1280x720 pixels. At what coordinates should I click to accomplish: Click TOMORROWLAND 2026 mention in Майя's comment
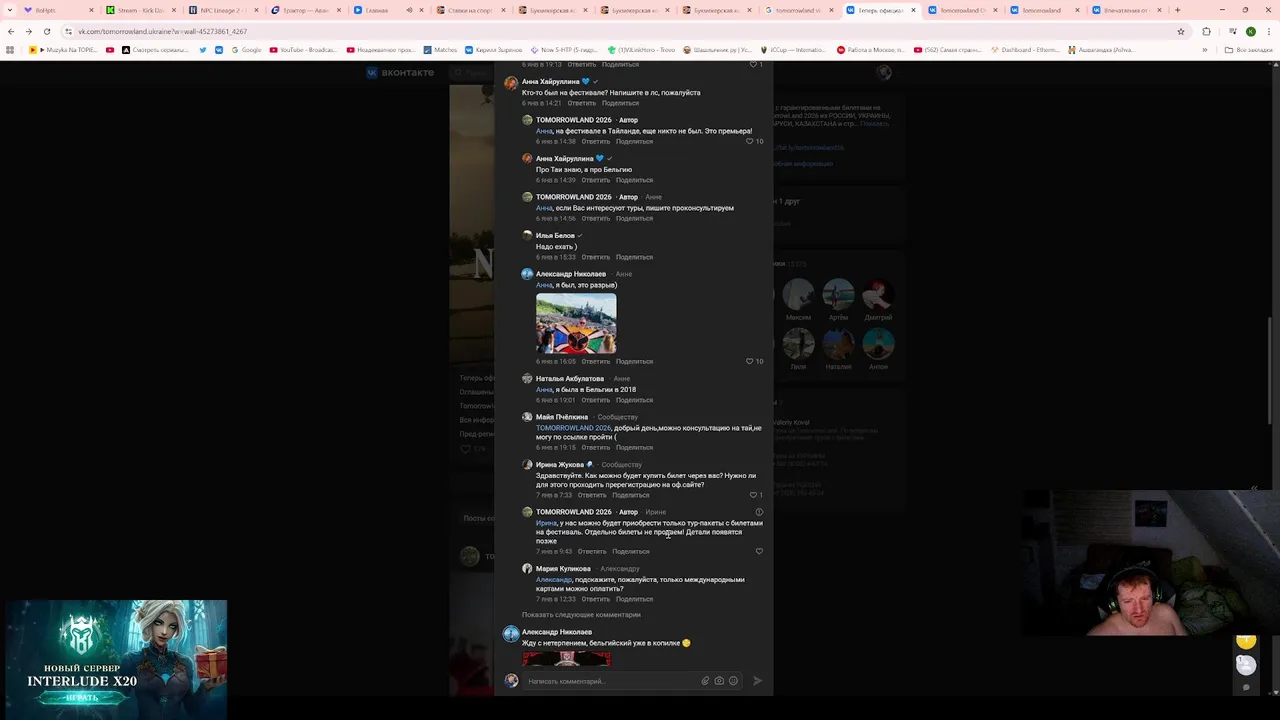tap(573, 428)
